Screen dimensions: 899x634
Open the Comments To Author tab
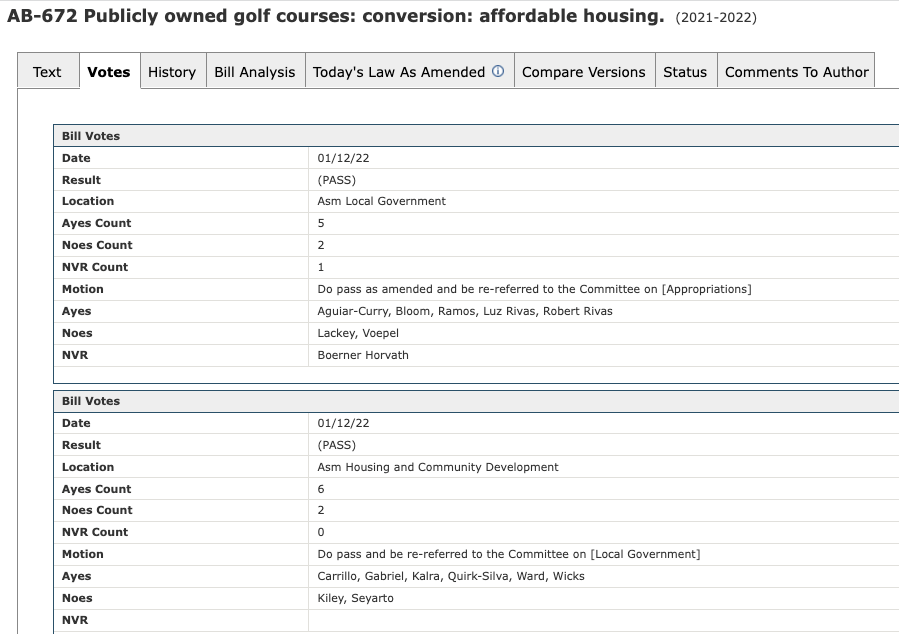click(x=796, y=72)
